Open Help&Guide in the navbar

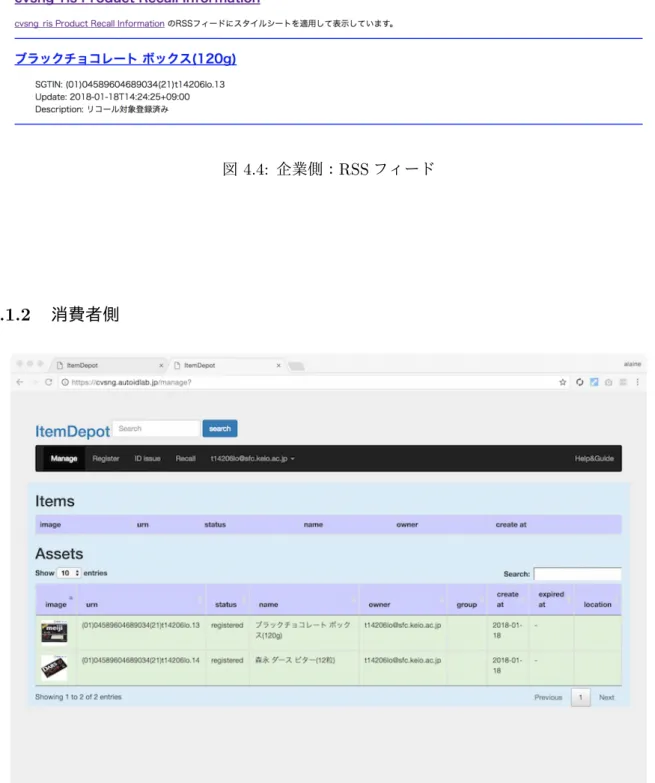click(594, 458)
